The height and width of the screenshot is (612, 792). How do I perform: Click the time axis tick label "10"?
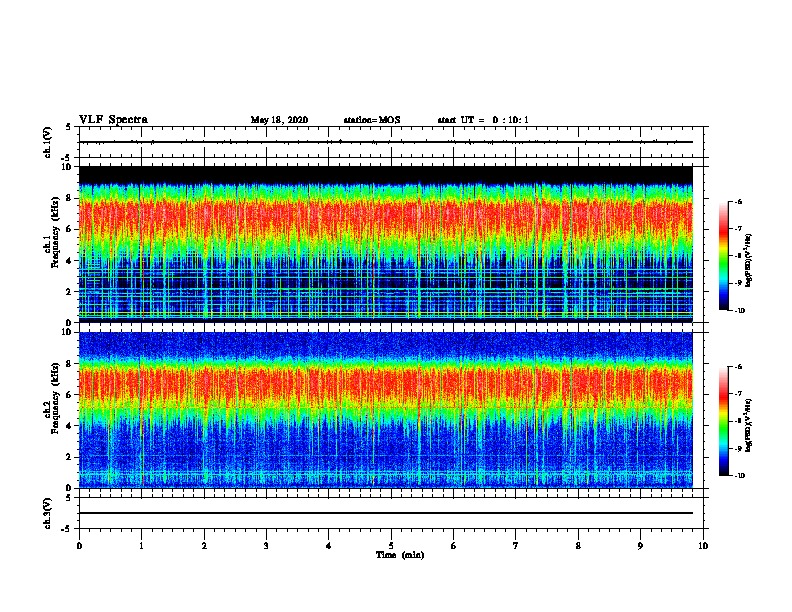[x=703, y=546]
